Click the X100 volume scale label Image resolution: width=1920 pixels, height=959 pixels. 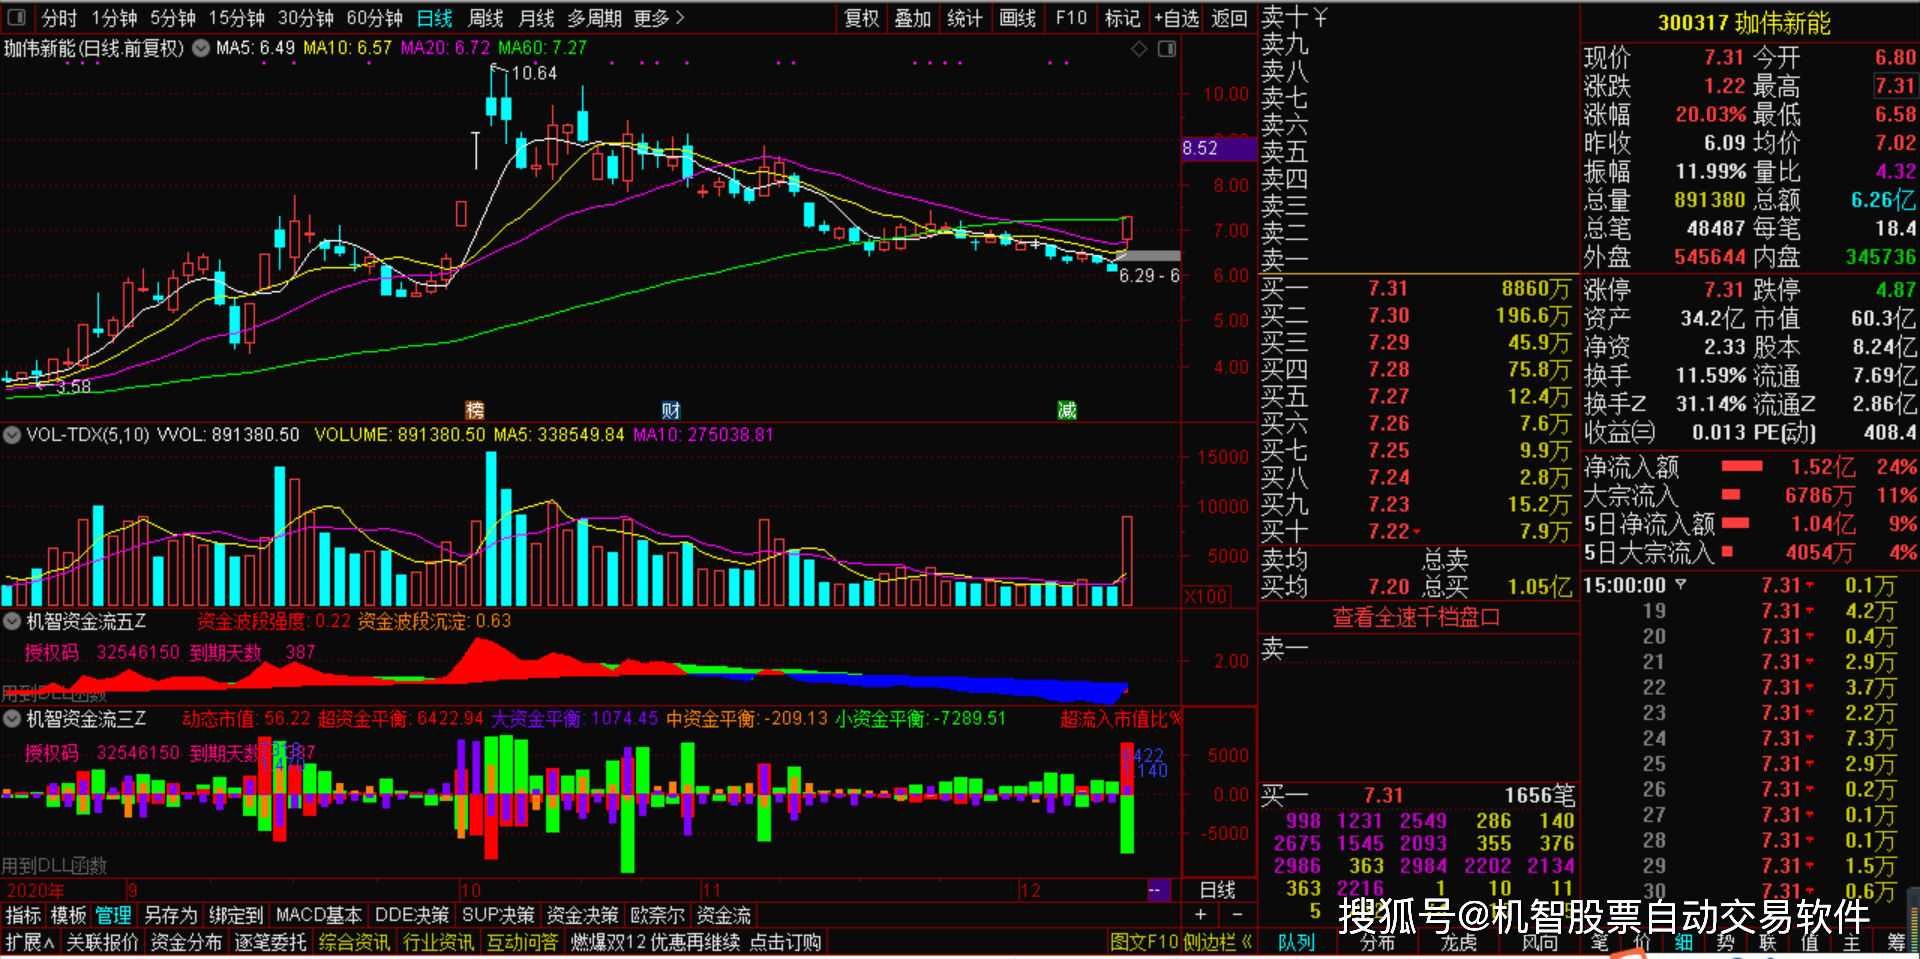coord(1206,596)
